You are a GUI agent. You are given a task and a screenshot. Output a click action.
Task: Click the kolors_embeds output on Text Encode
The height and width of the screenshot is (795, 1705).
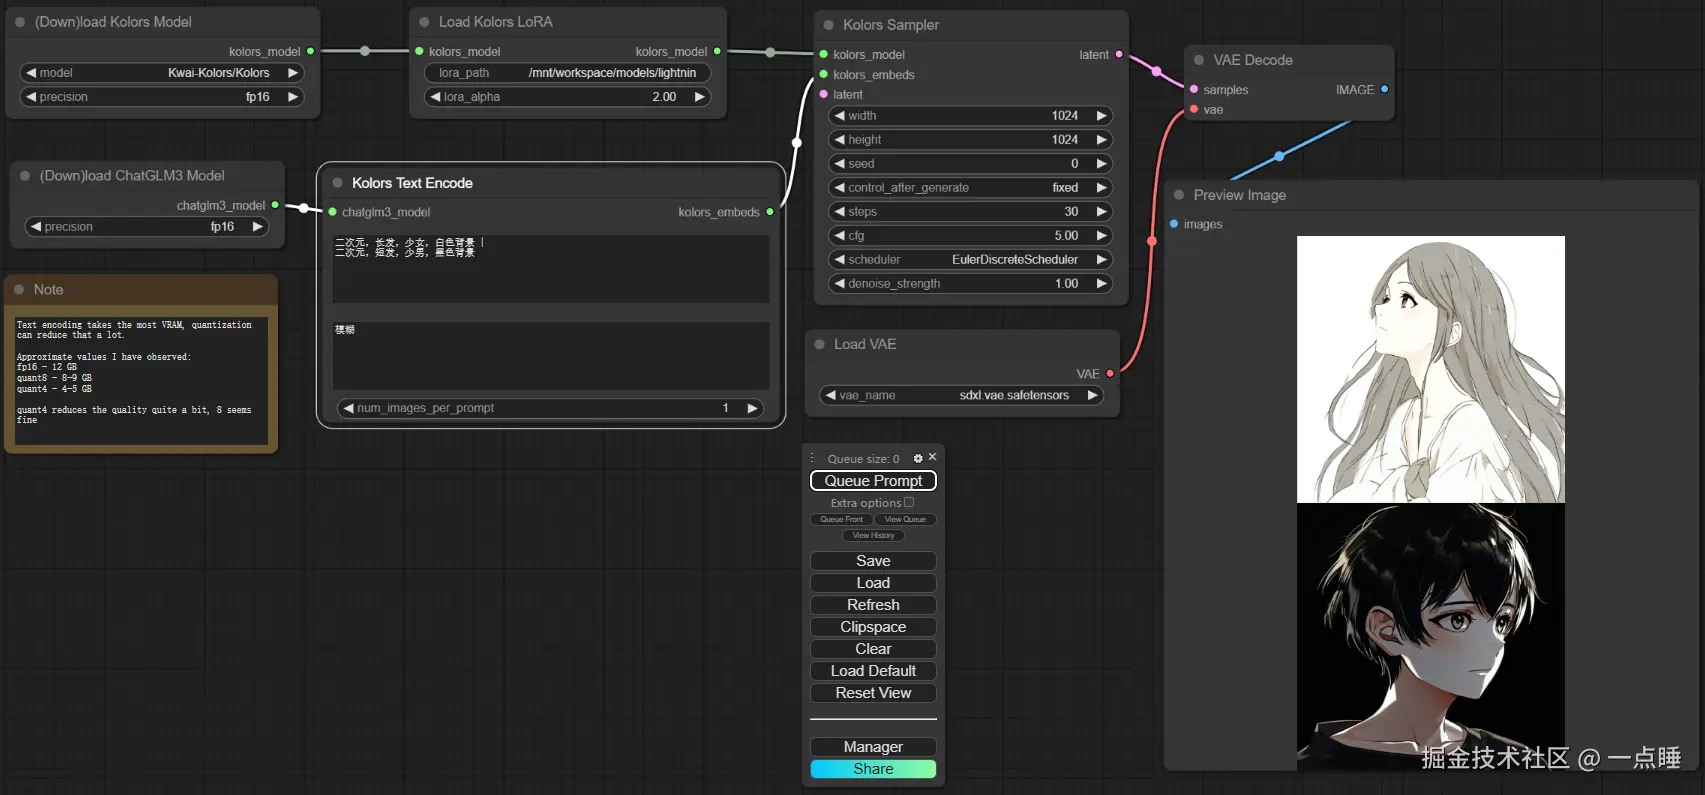click(770, 212)
